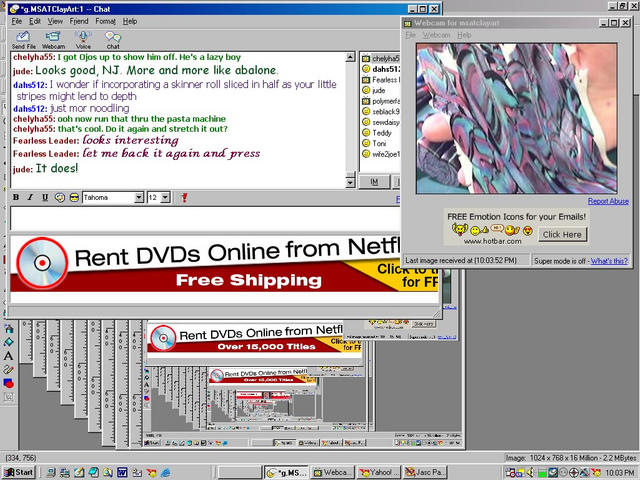Click the chat scrollbar down arrow

click(350, 182)
